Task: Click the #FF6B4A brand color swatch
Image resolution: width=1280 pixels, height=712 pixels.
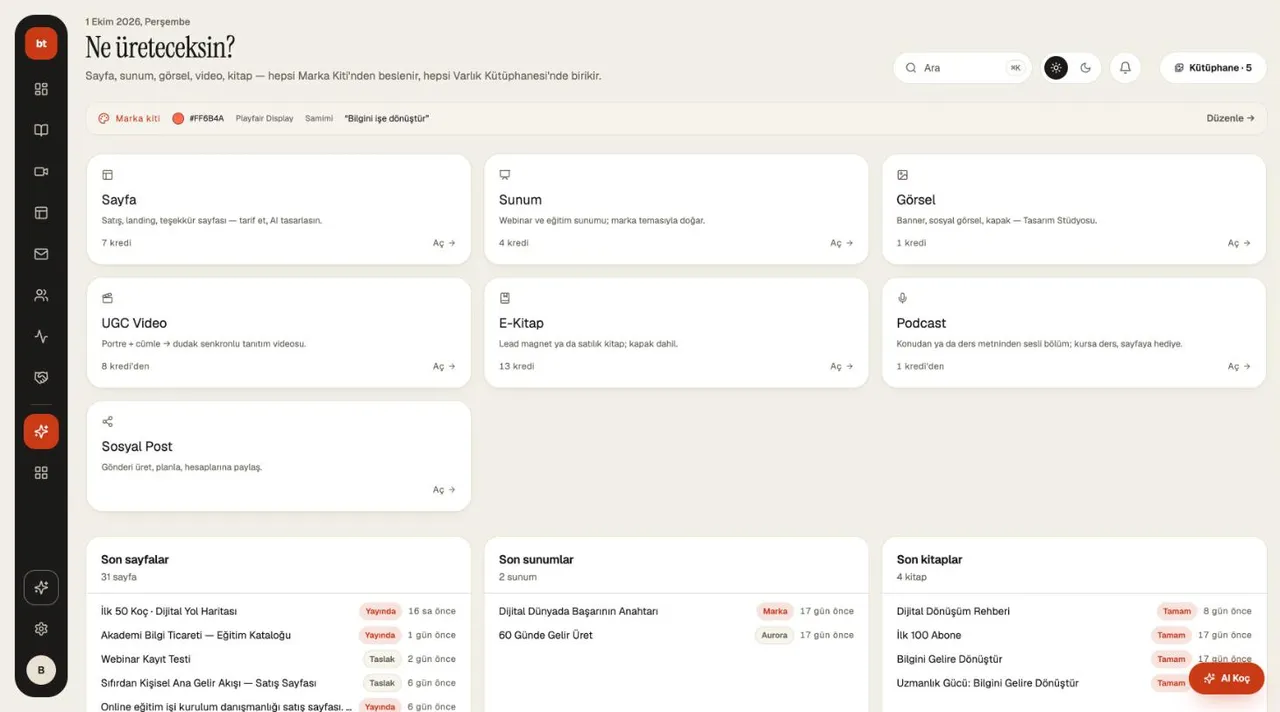Action: (x=178, y=118)
